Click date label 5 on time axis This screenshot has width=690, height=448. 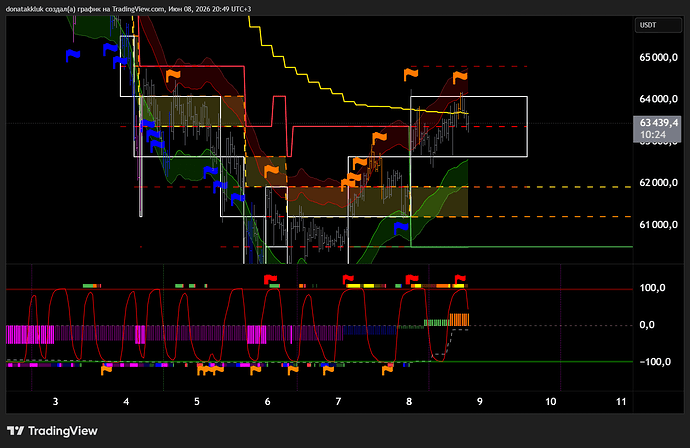point(197,401)
